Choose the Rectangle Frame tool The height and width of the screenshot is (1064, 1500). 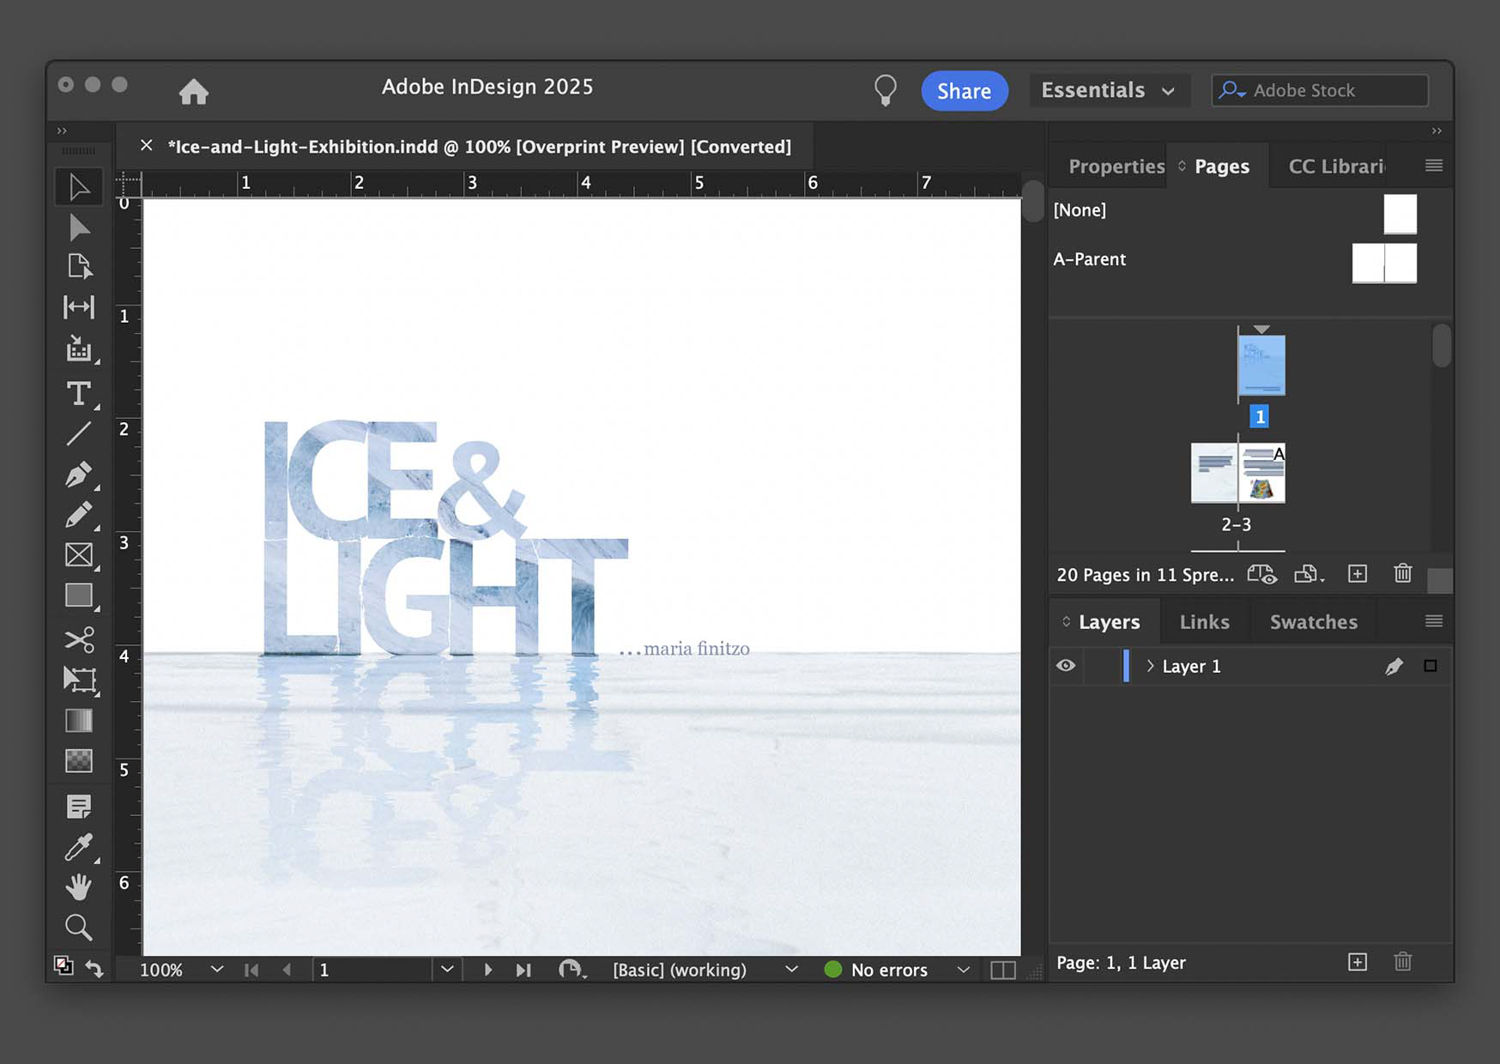click(x=78, y=555)
